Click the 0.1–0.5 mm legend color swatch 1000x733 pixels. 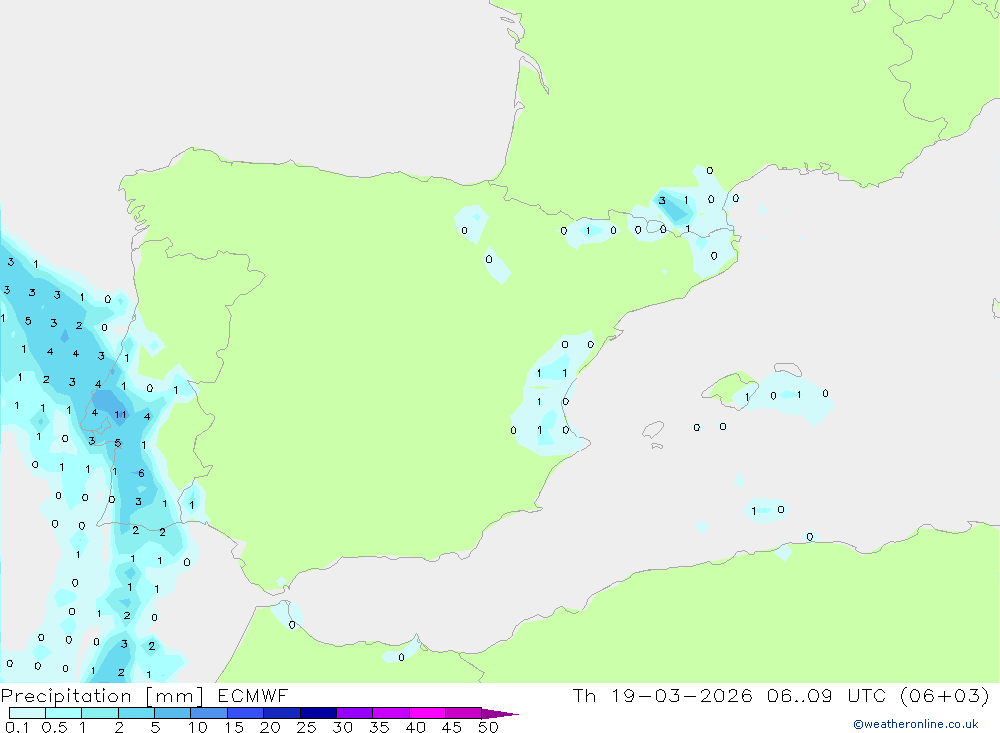[27, 713]
